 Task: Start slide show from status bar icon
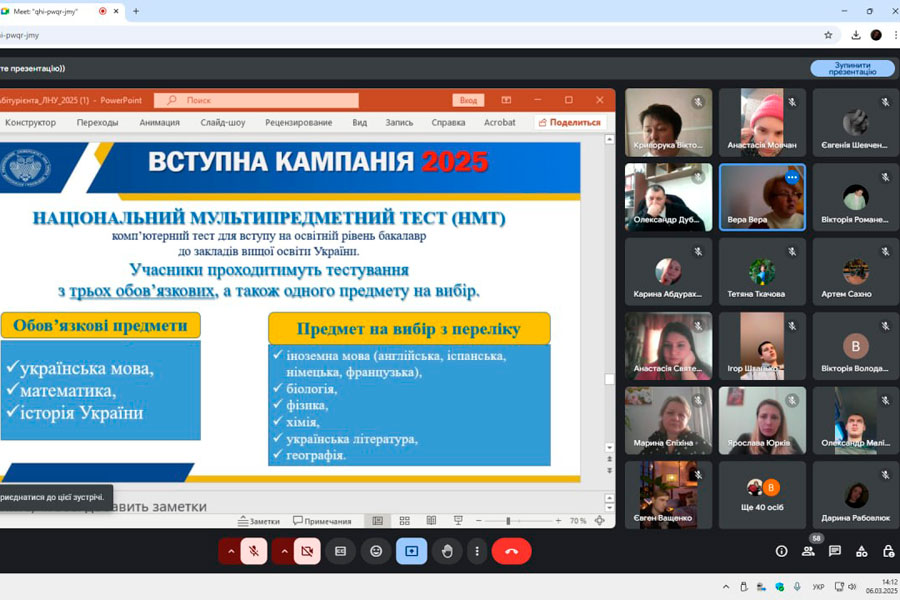tap(458, 521)
